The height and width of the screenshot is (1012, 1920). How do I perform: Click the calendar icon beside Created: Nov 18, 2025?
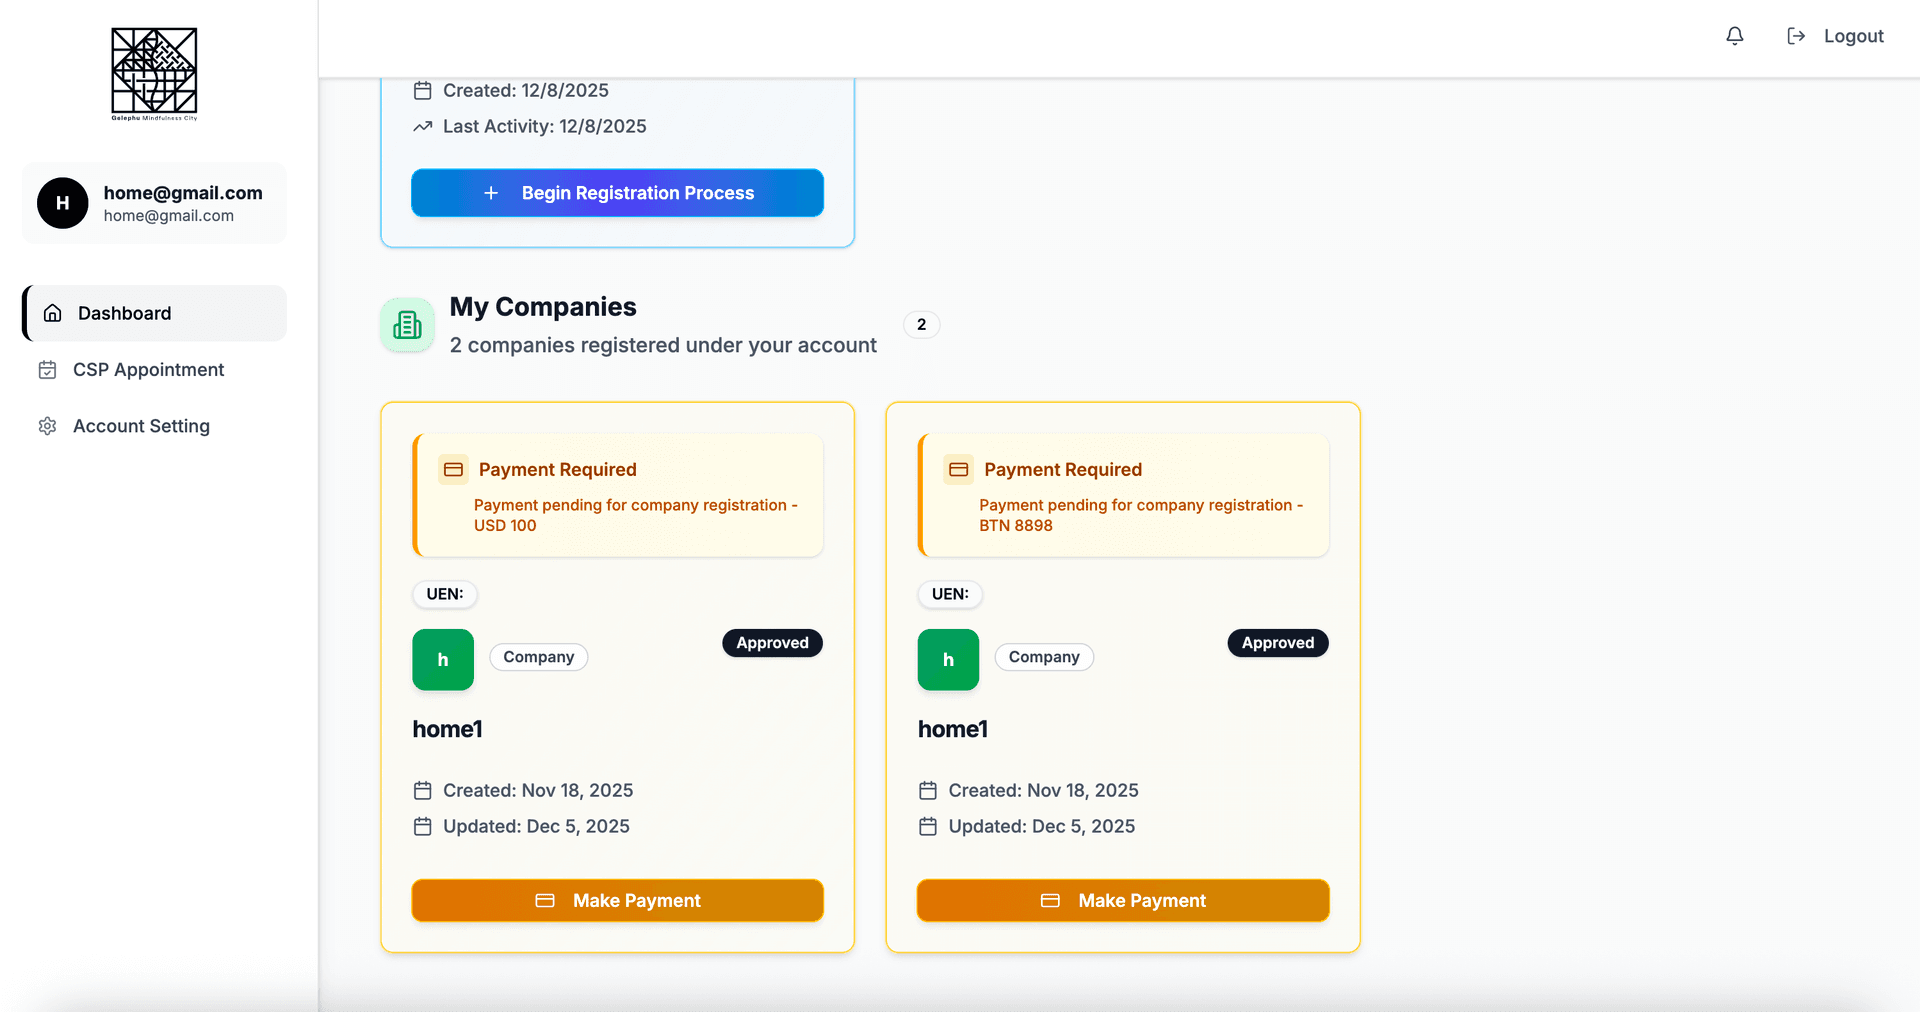(424, 790)
